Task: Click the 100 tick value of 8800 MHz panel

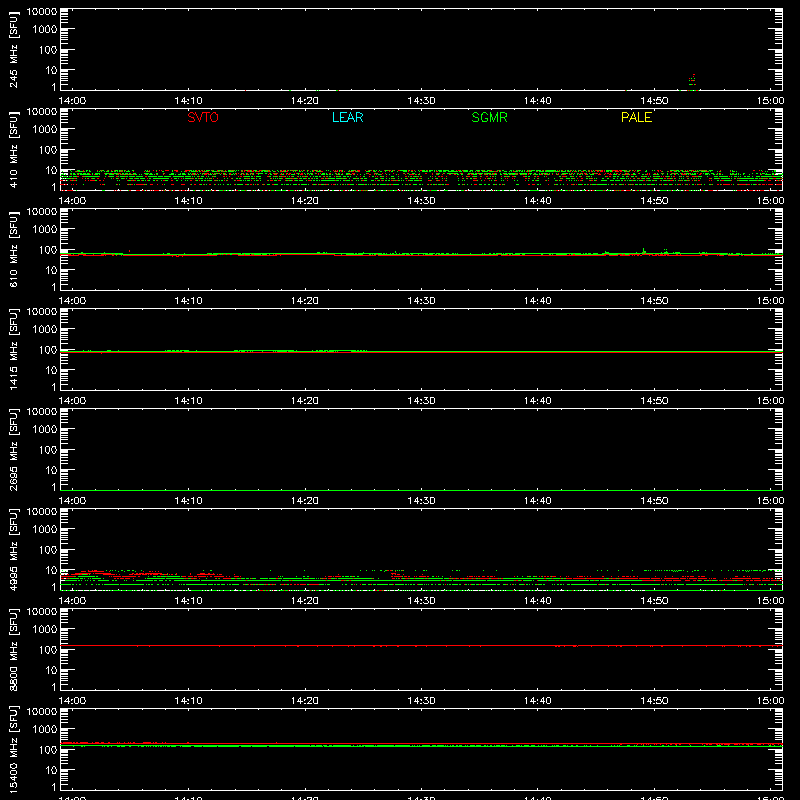Action: click(48, 650)
